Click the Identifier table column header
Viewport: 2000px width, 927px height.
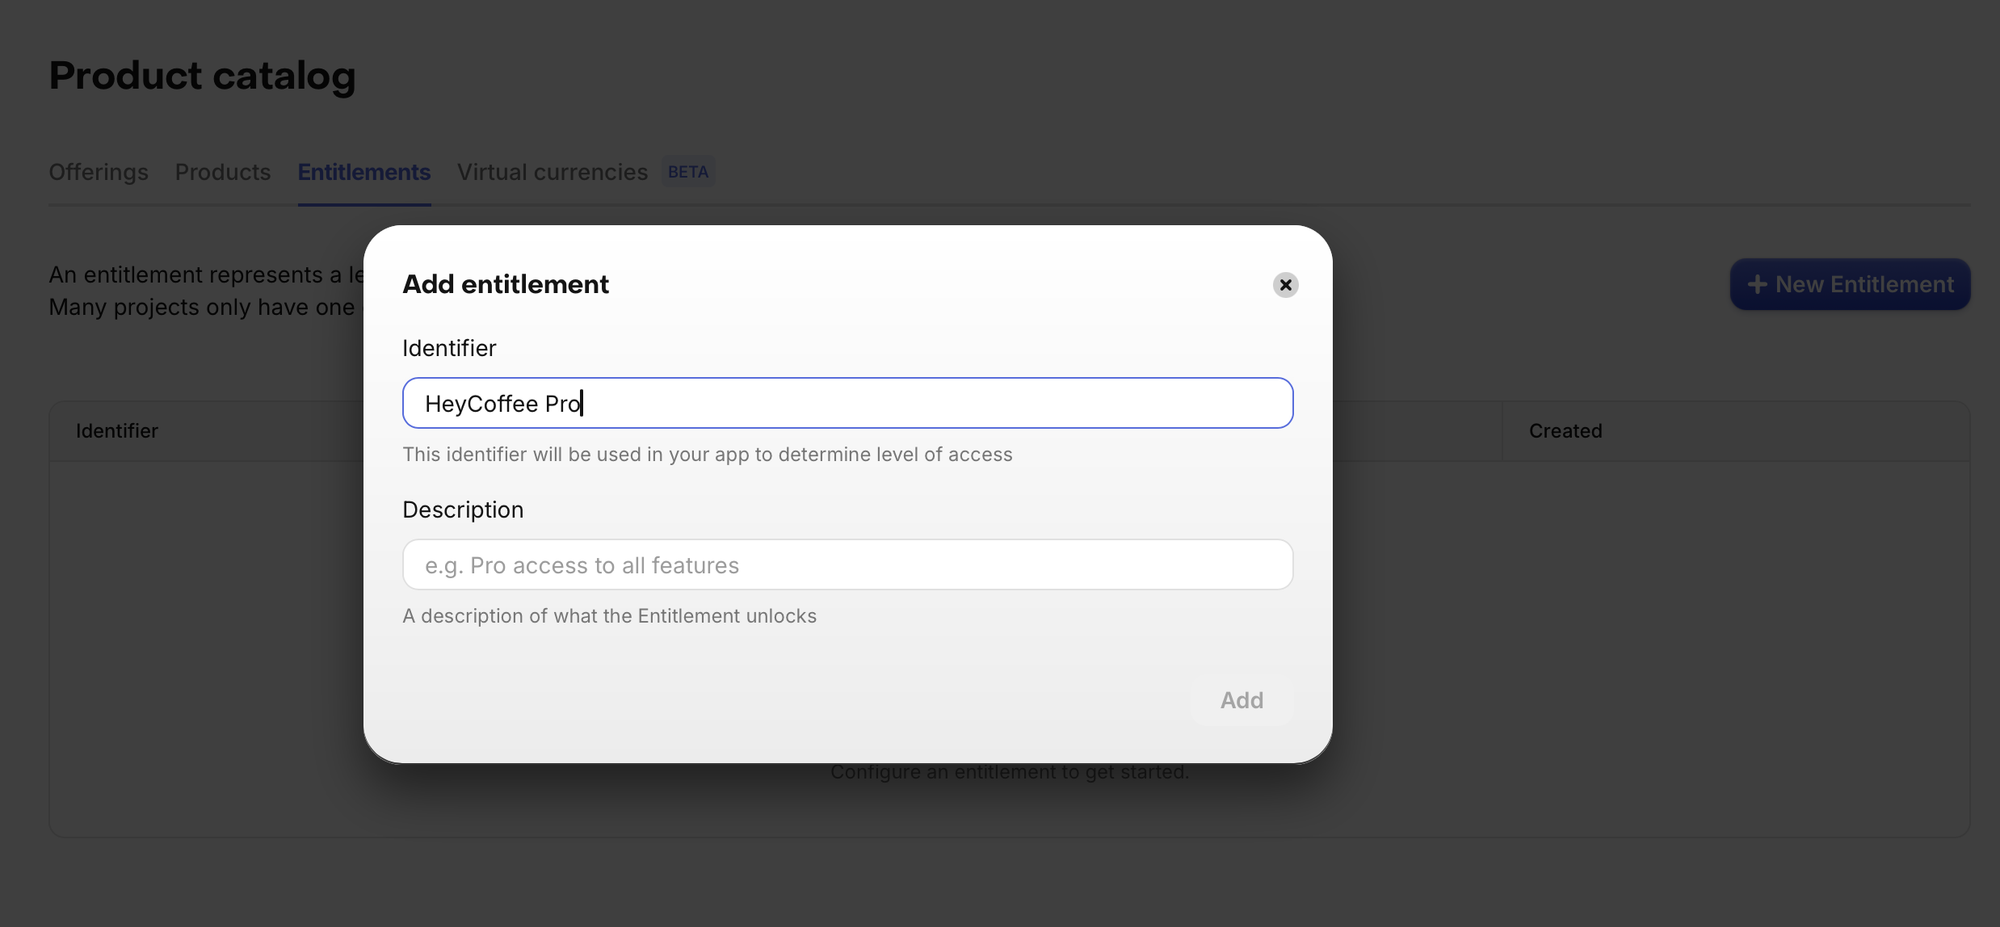pyautogui.click(x=117, y=431)
